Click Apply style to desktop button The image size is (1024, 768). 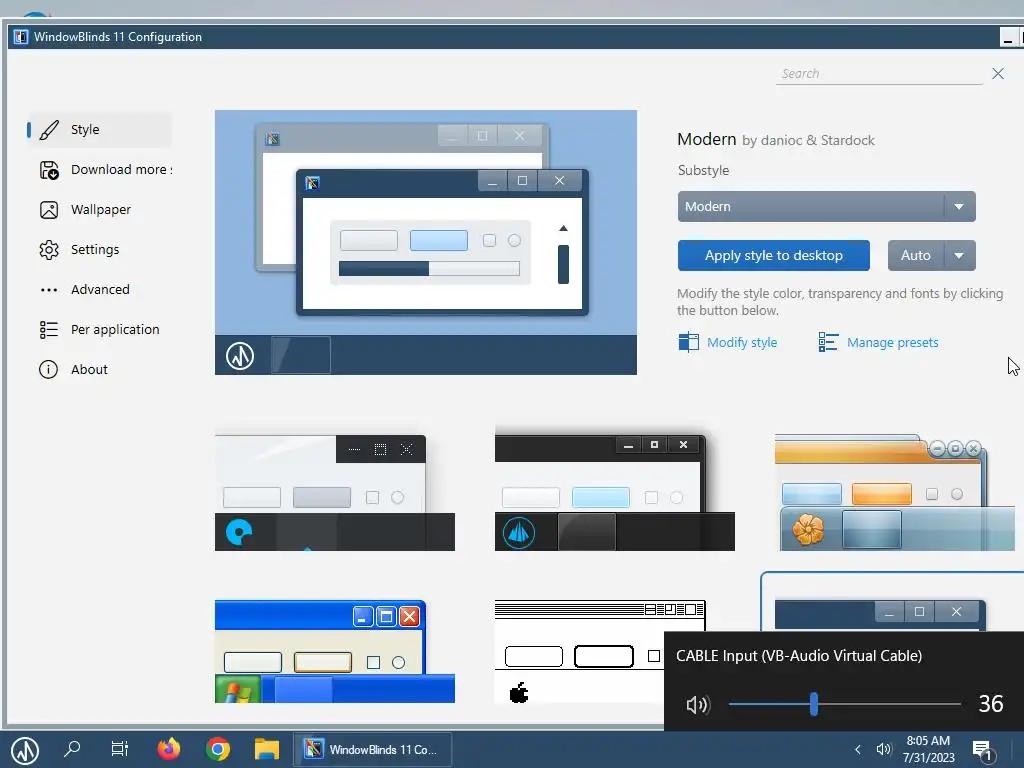[x=773, y=255]
